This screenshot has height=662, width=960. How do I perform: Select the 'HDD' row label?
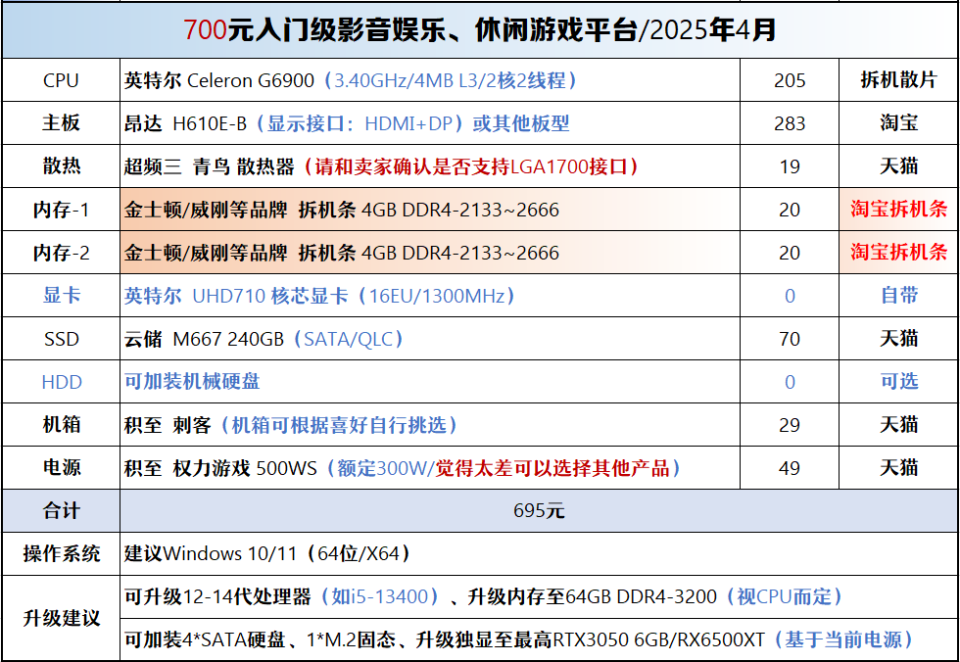[61, 382]
